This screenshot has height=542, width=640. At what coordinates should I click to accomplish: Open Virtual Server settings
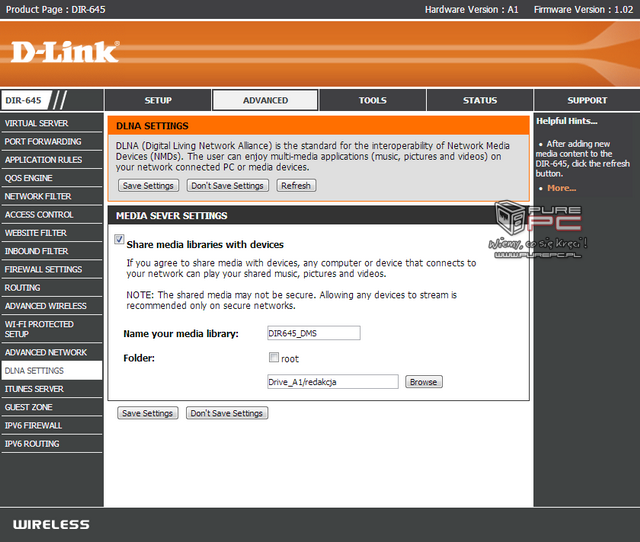pos(51,123)
